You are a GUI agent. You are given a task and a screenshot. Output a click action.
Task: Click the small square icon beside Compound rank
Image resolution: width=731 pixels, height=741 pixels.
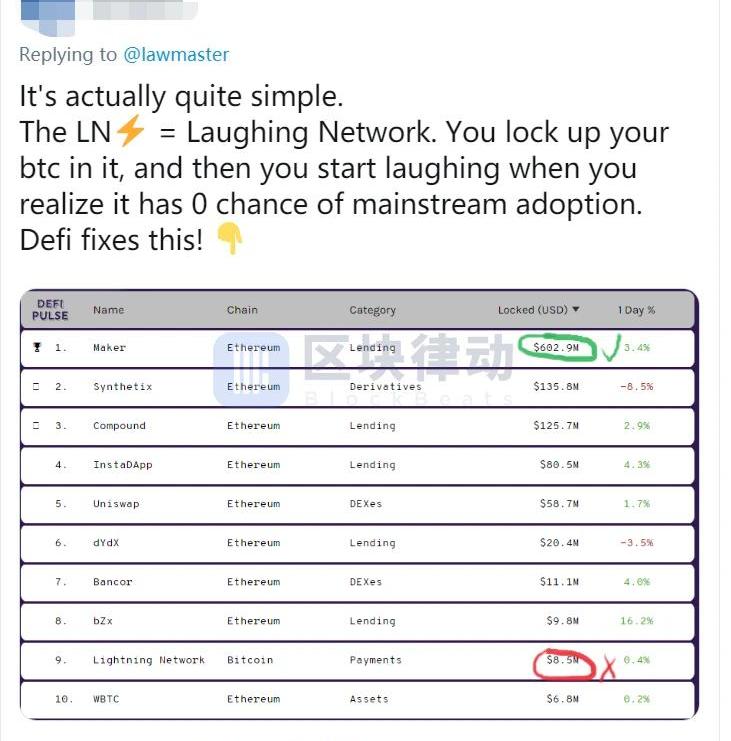point(37,426)
